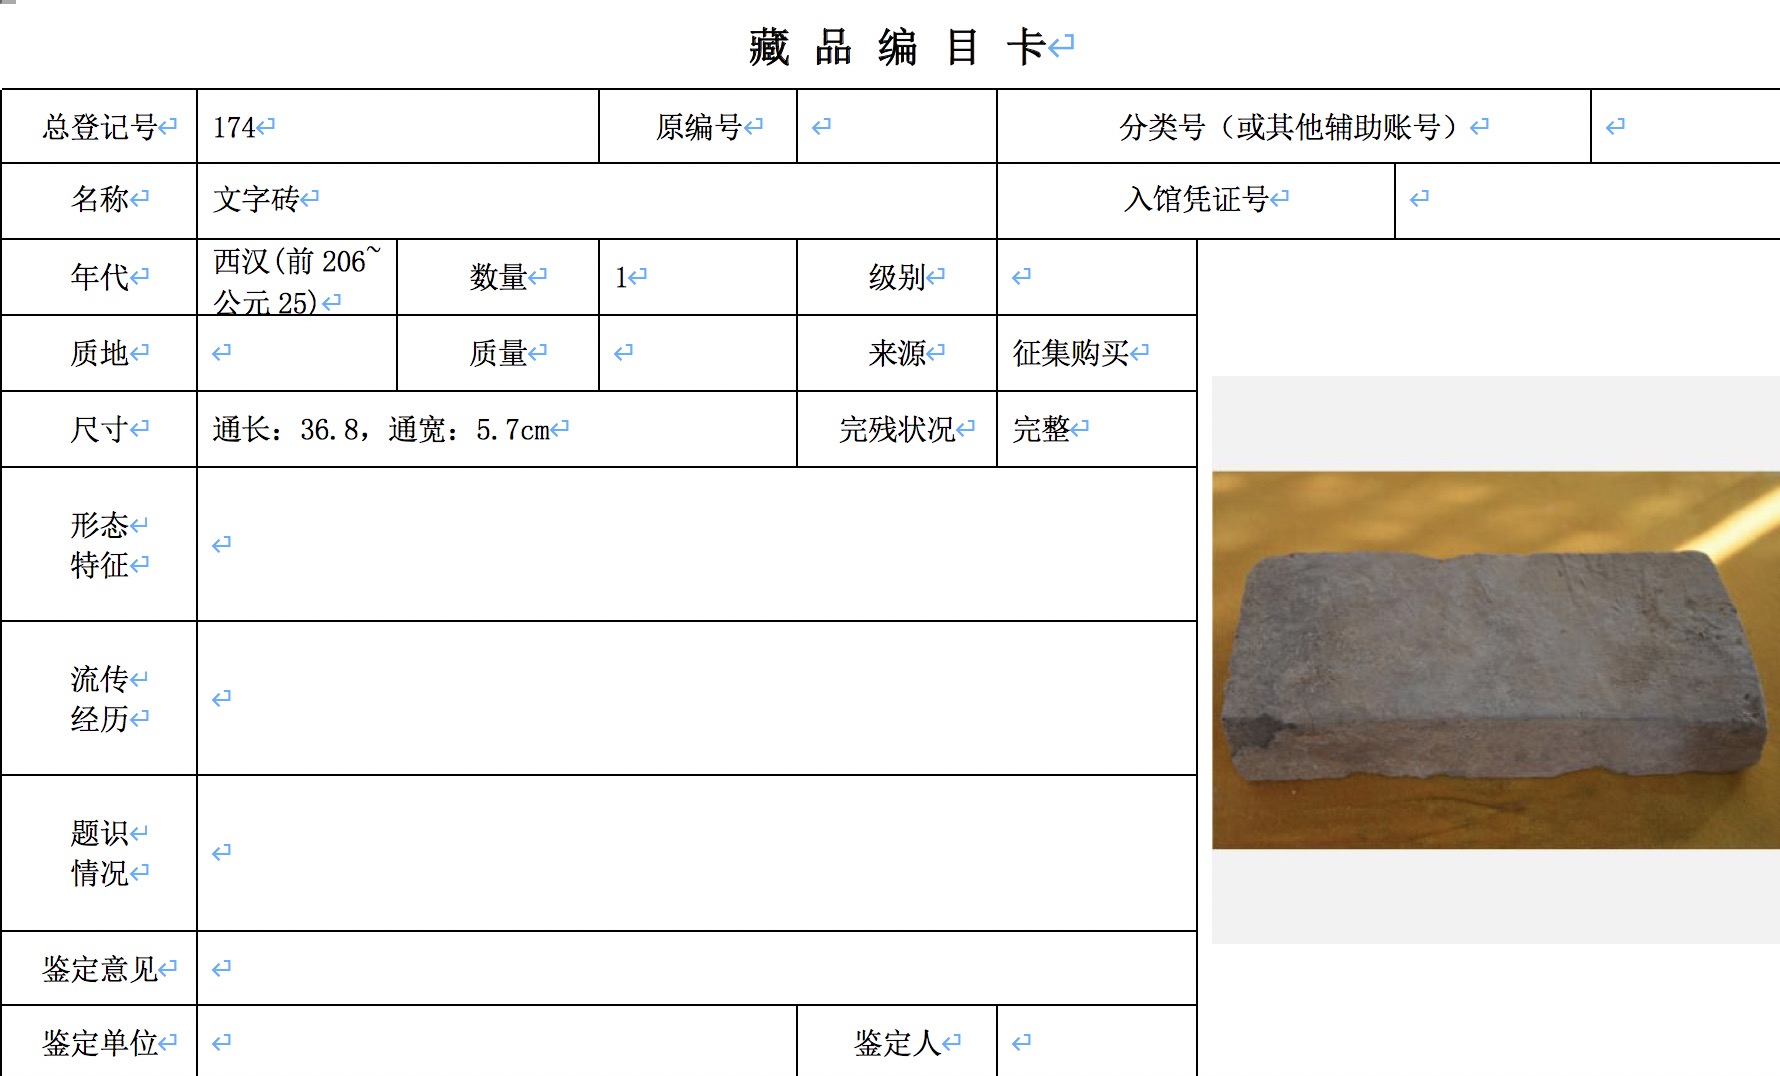Click the 质地 label cell
Viewport: 1780px width, 1076px height.
coord(99,353)
